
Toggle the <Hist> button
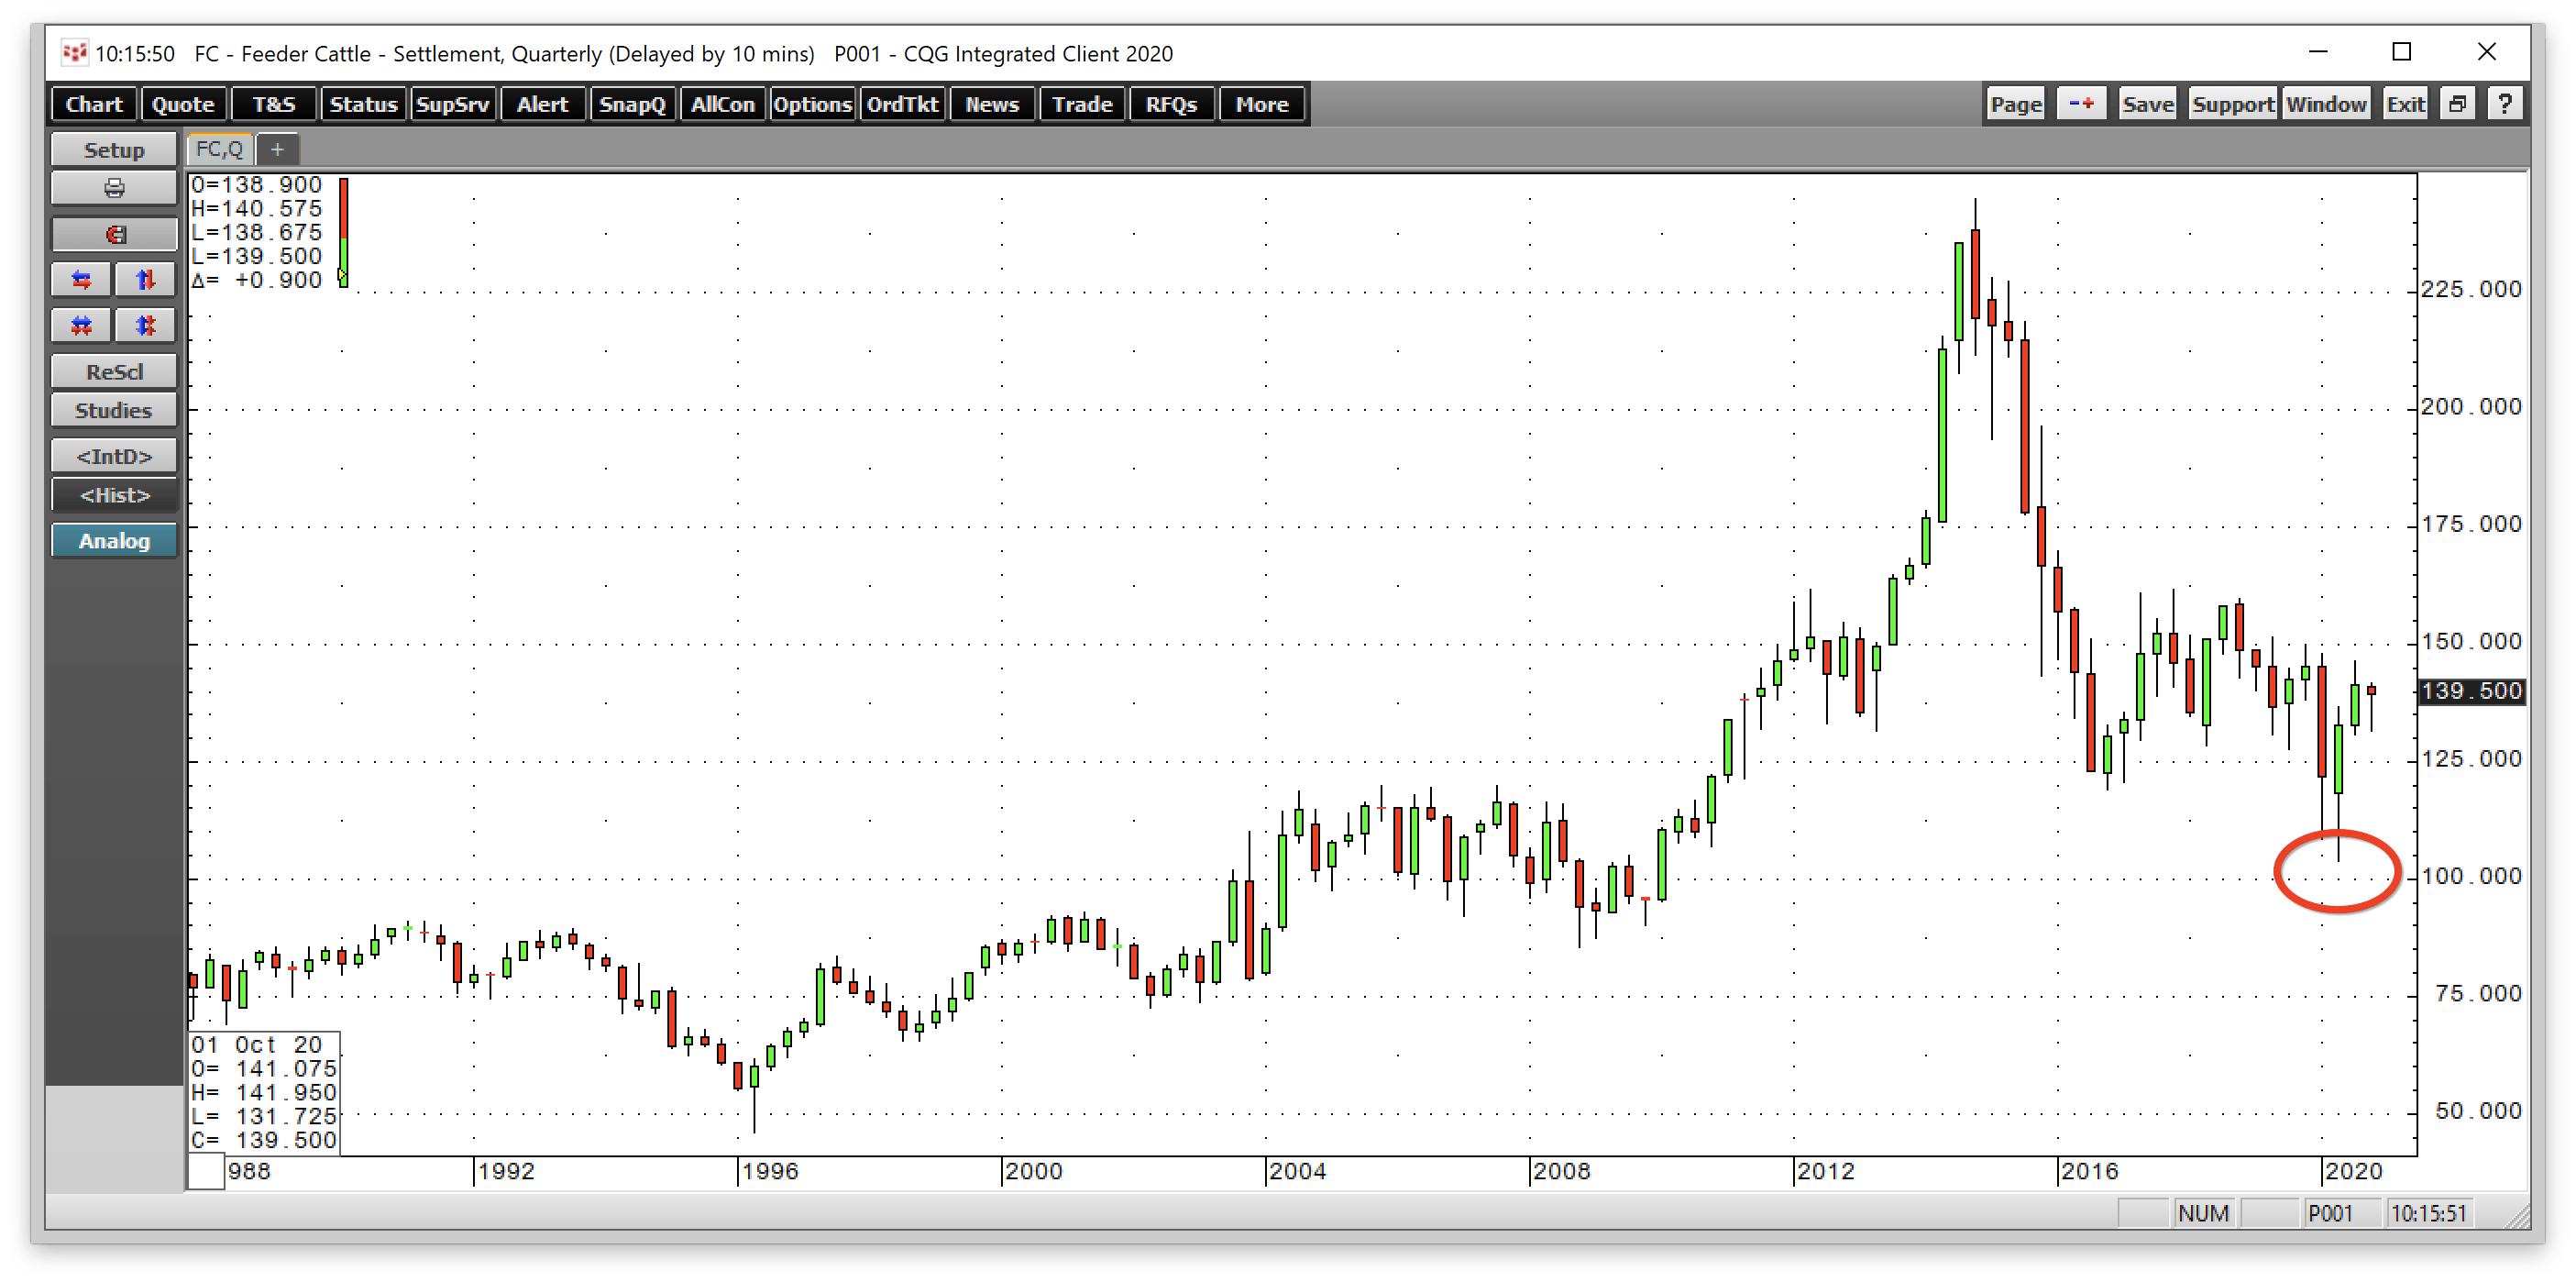(x=114, y=495)
